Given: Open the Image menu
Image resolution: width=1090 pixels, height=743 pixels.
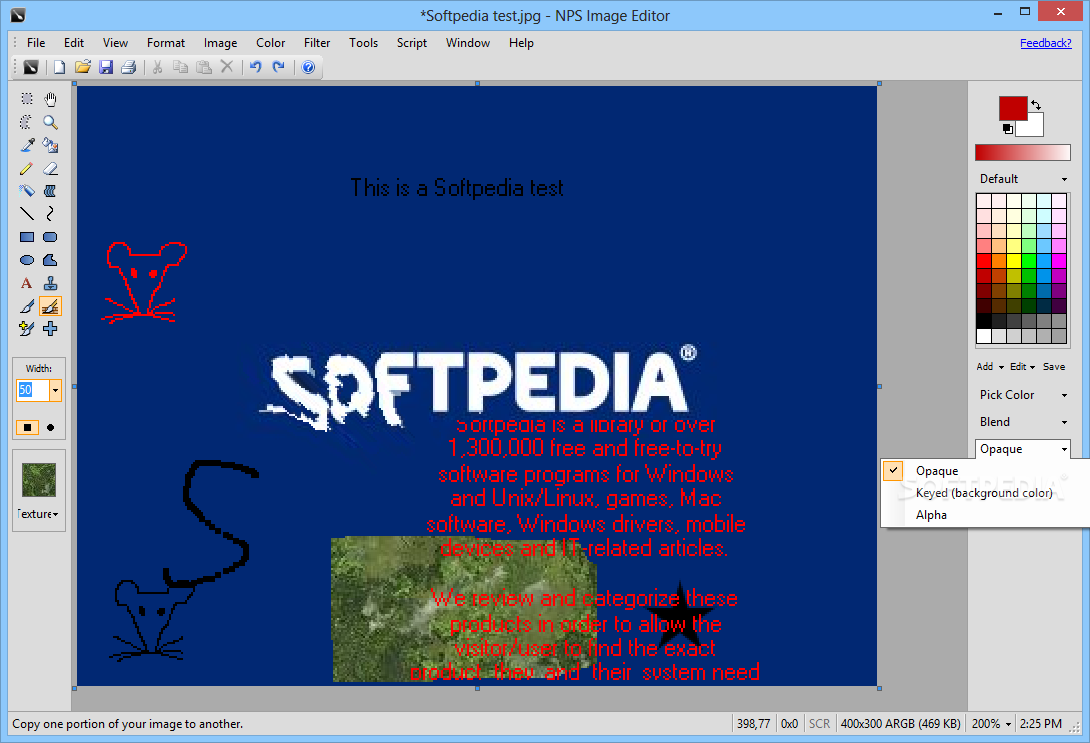Looking at the screenshot, I should point(220,43).
